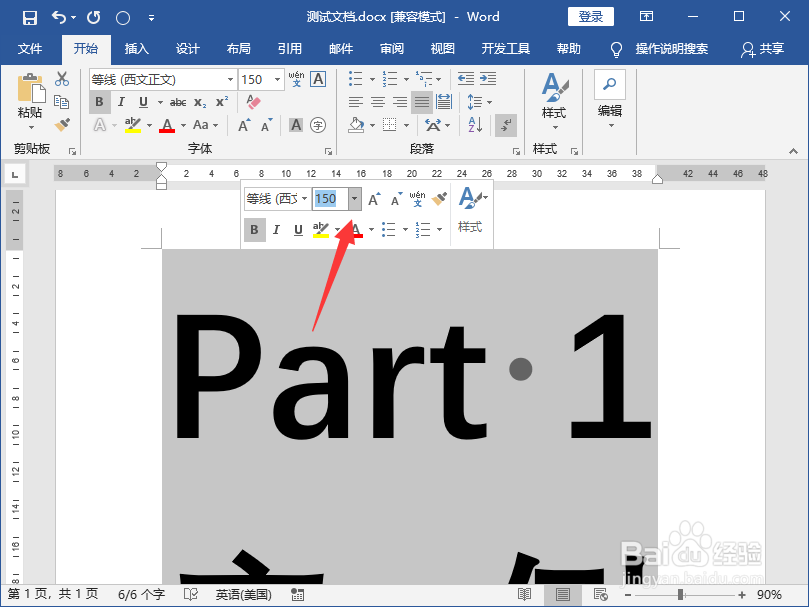This screenshot has width=809, height=607.
Task: Toggle italic in the mini toolbar
Action: [276, 230]
